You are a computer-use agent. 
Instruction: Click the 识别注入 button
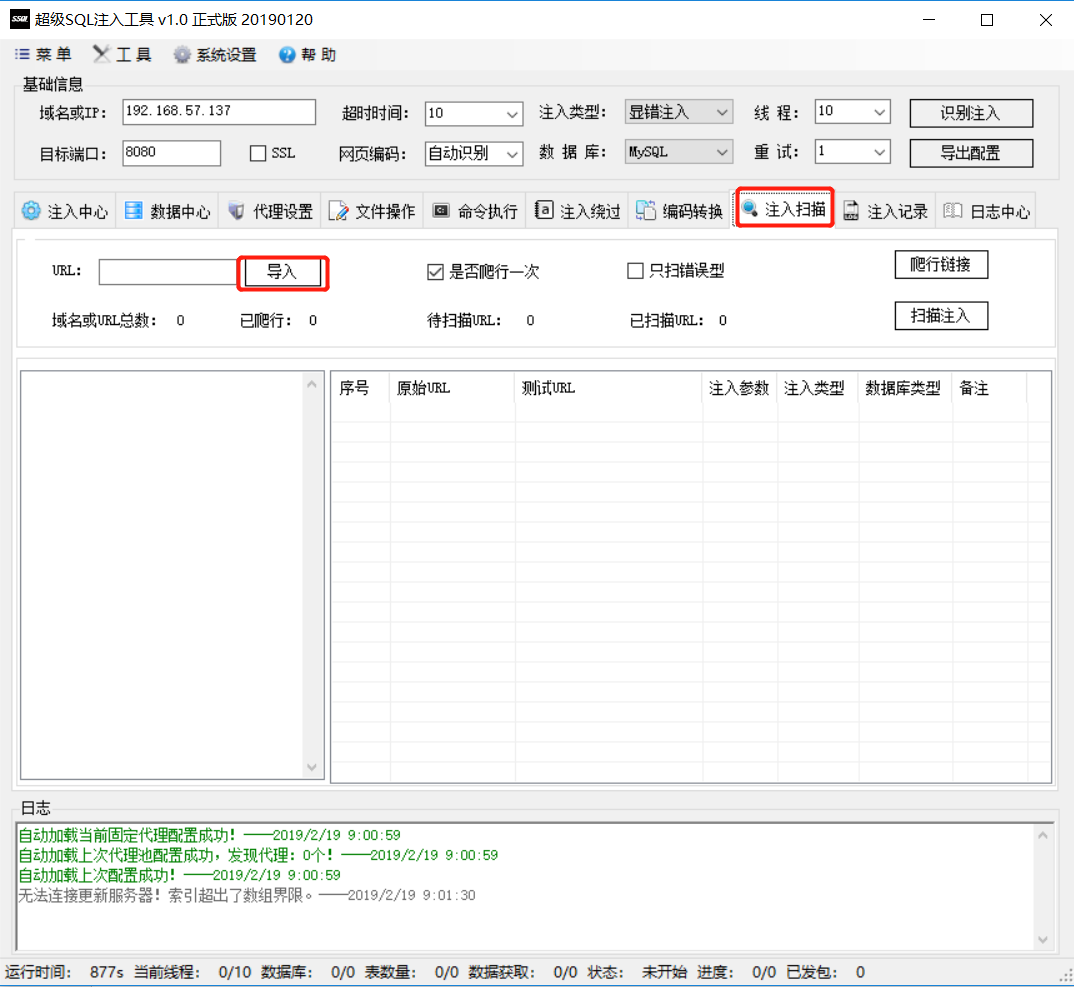[971, 113]
